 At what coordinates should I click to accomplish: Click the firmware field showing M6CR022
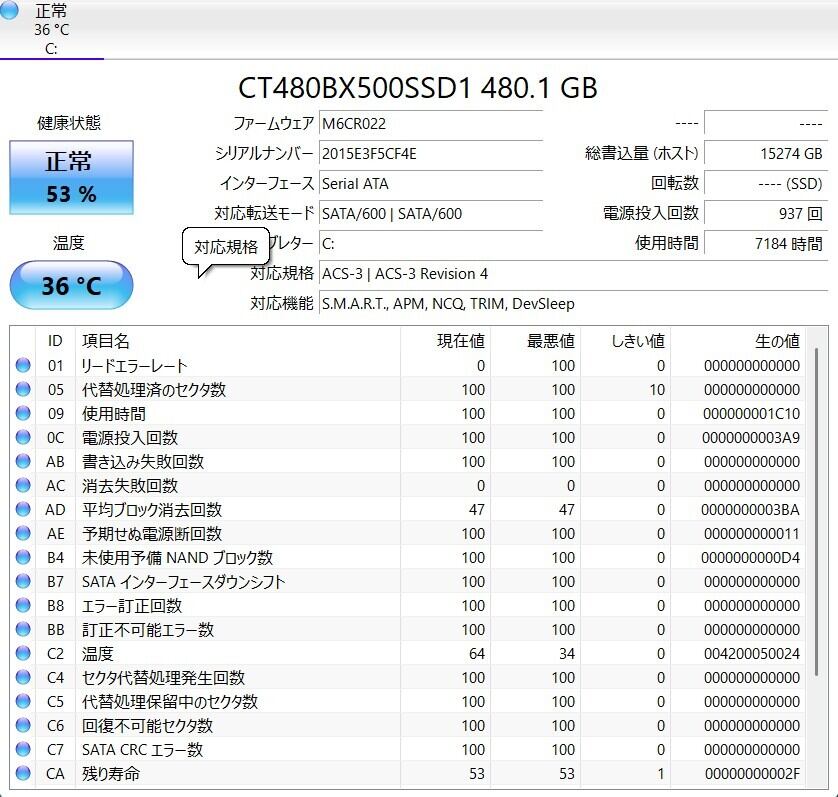pos(430,124)
